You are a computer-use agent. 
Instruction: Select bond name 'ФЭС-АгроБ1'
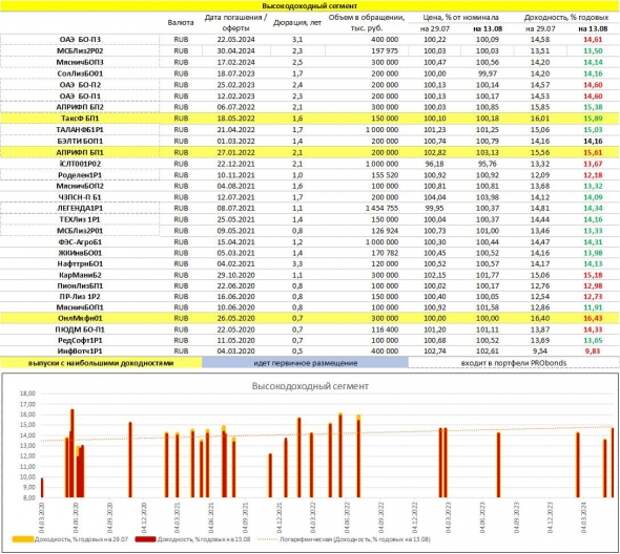[80, 242]
